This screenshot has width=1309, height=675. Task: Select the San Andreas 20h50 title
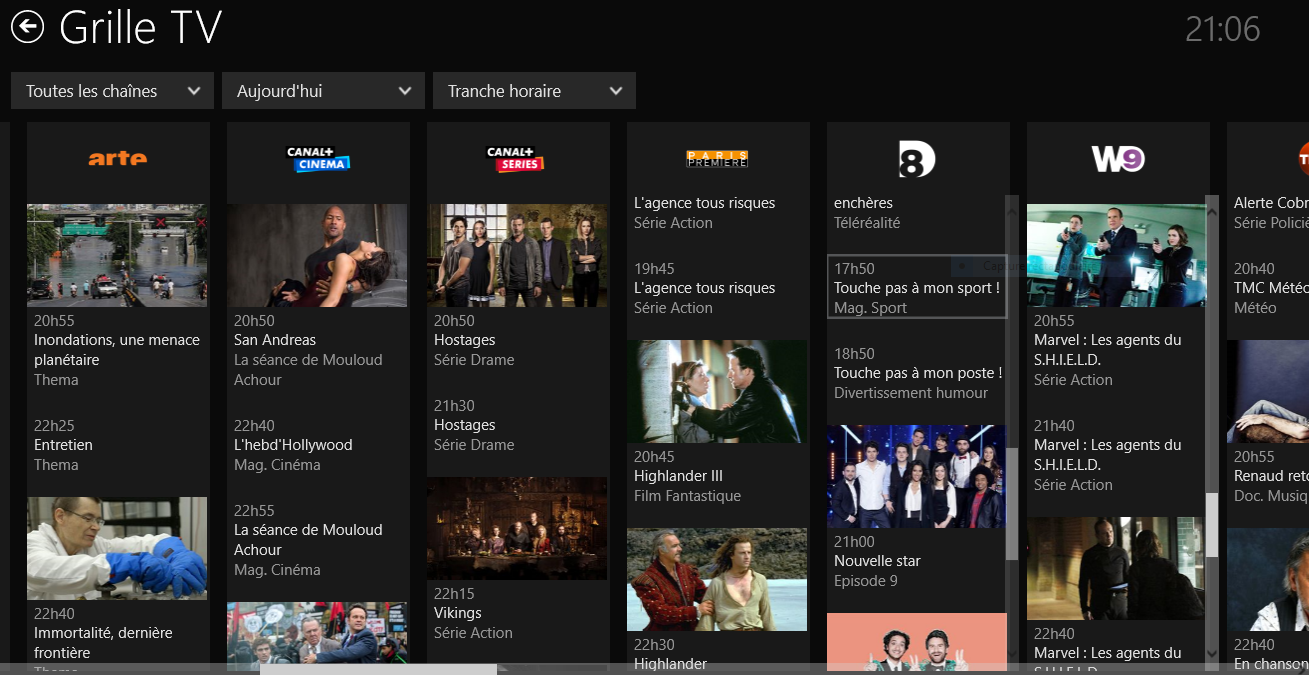point(275,340)
